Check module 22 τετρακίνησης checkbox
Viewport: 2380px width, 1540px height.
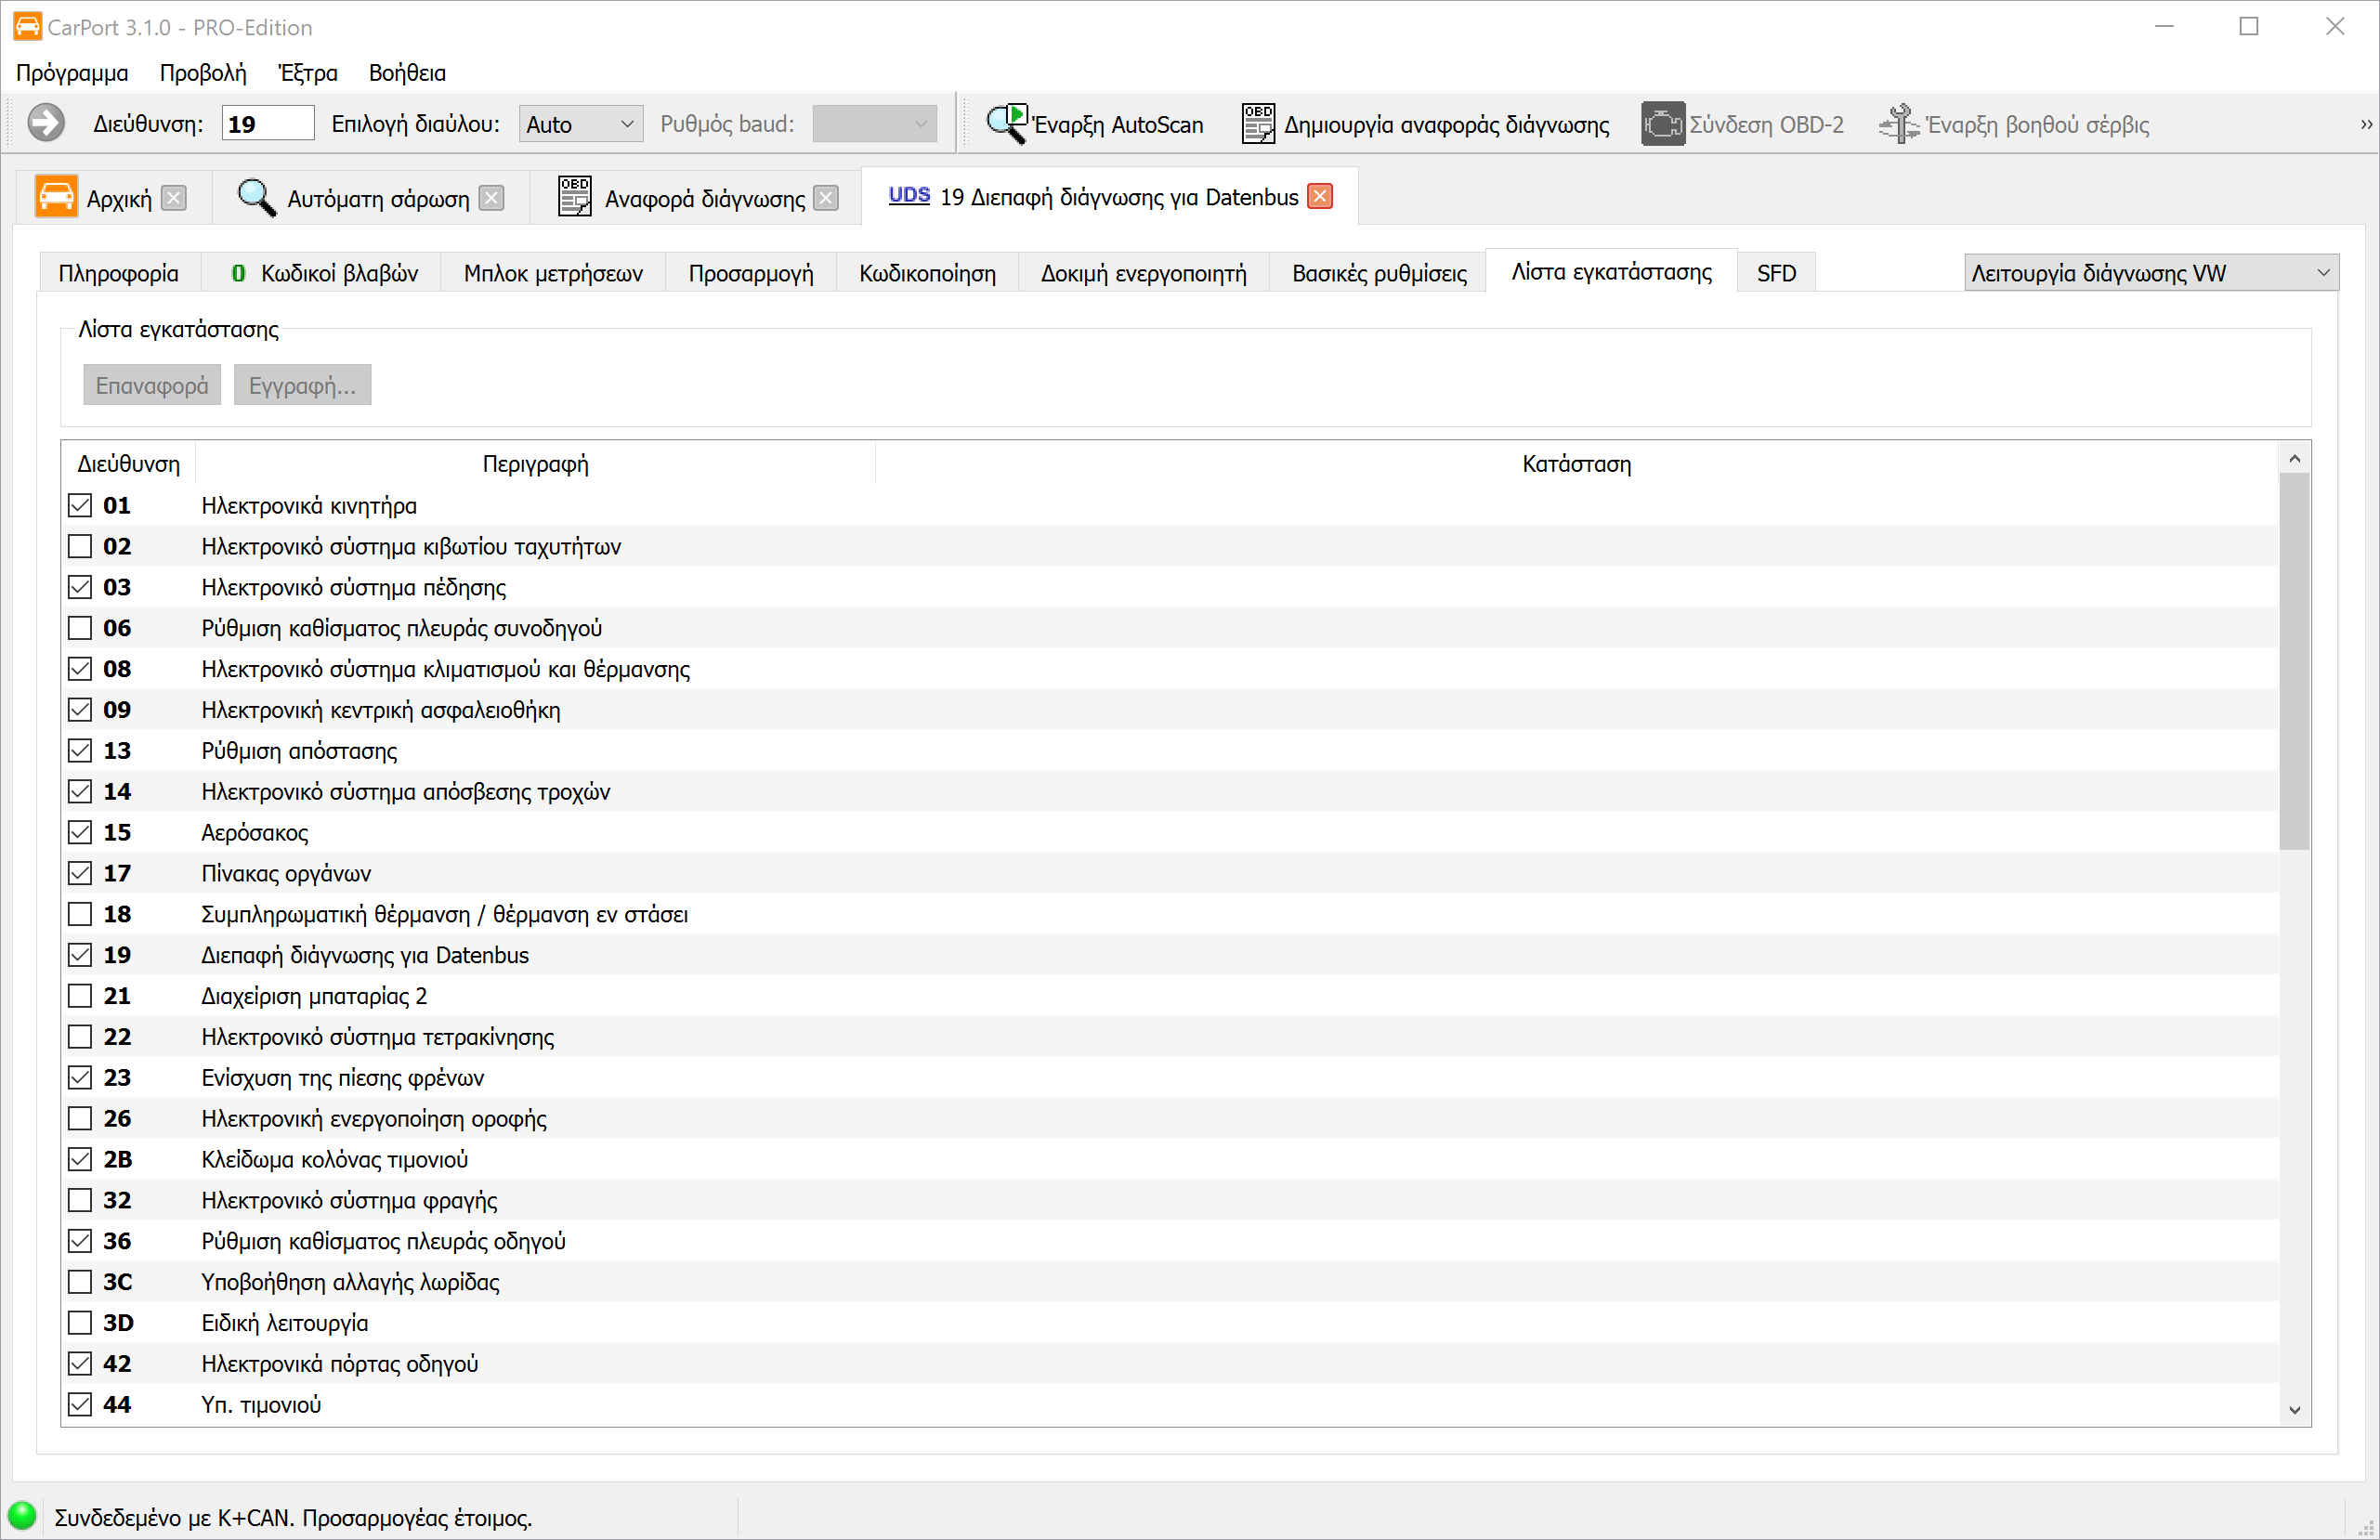(80, 1037)
